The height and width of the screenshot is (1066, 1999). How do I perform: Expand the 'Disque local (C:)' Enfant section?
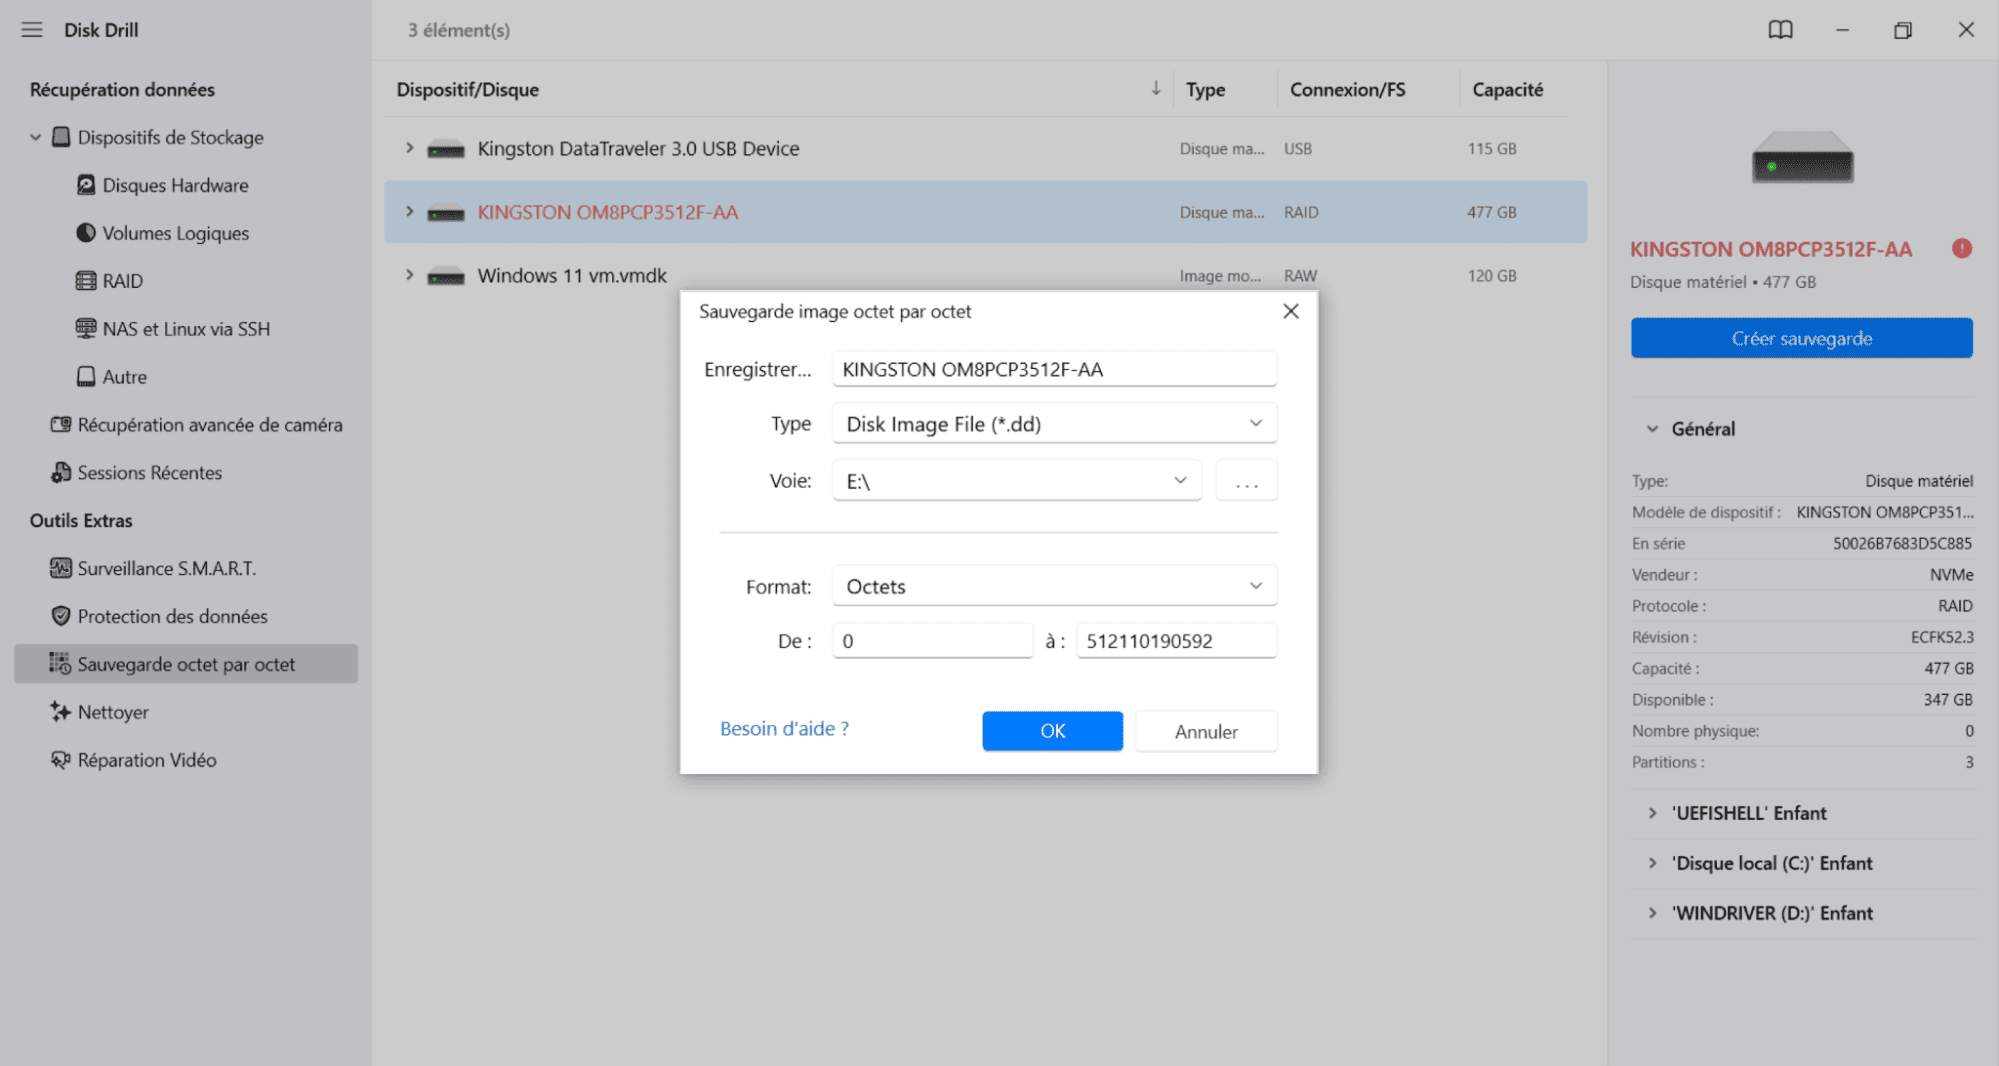1652,863
